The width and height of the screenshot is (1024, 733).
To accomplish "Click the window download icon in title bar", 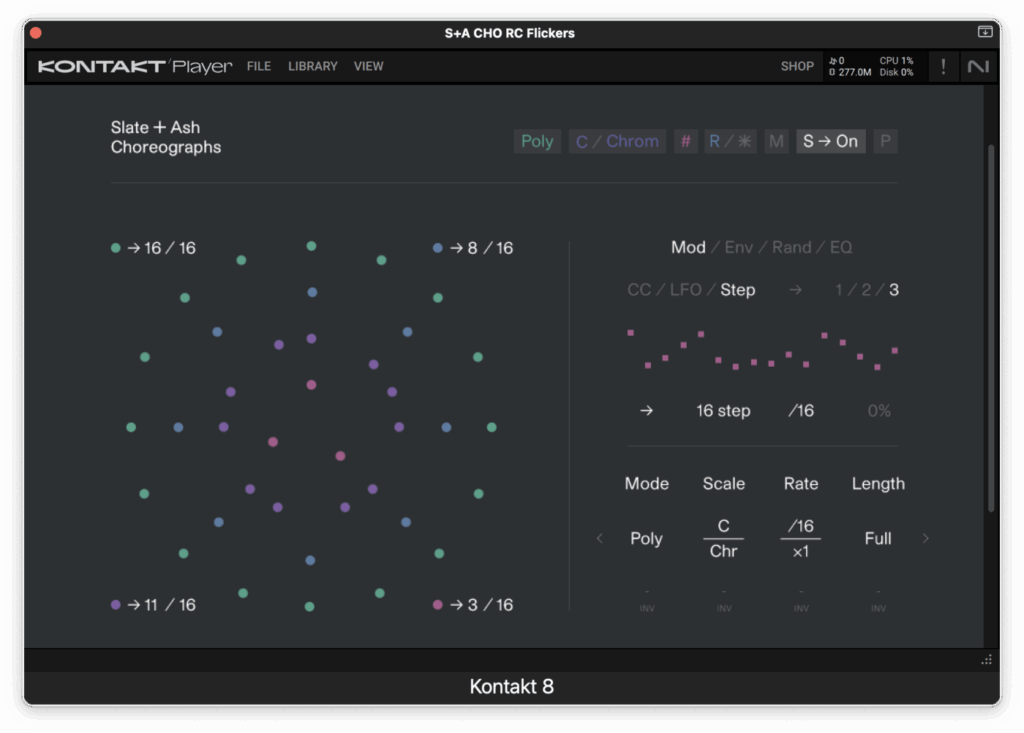I will [x=984, y=32].
